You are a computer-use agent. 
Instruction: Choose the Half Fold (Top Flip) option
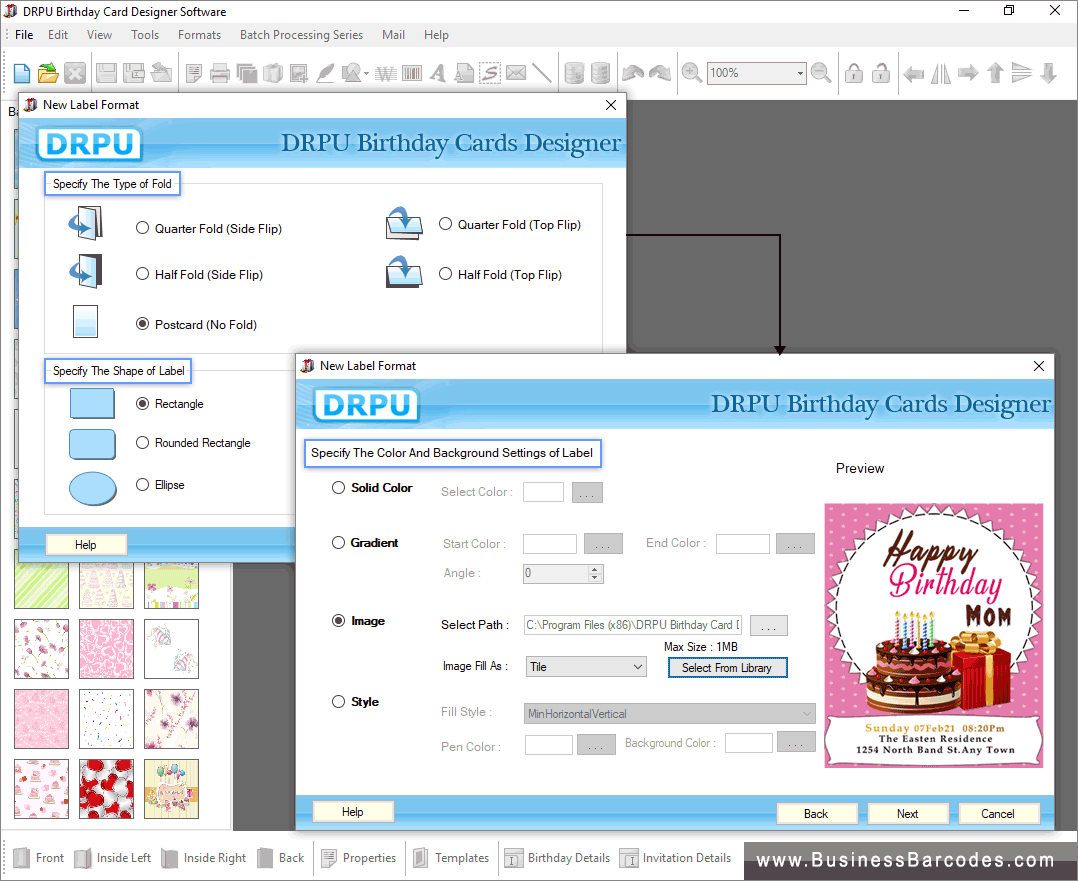[446, 274]
